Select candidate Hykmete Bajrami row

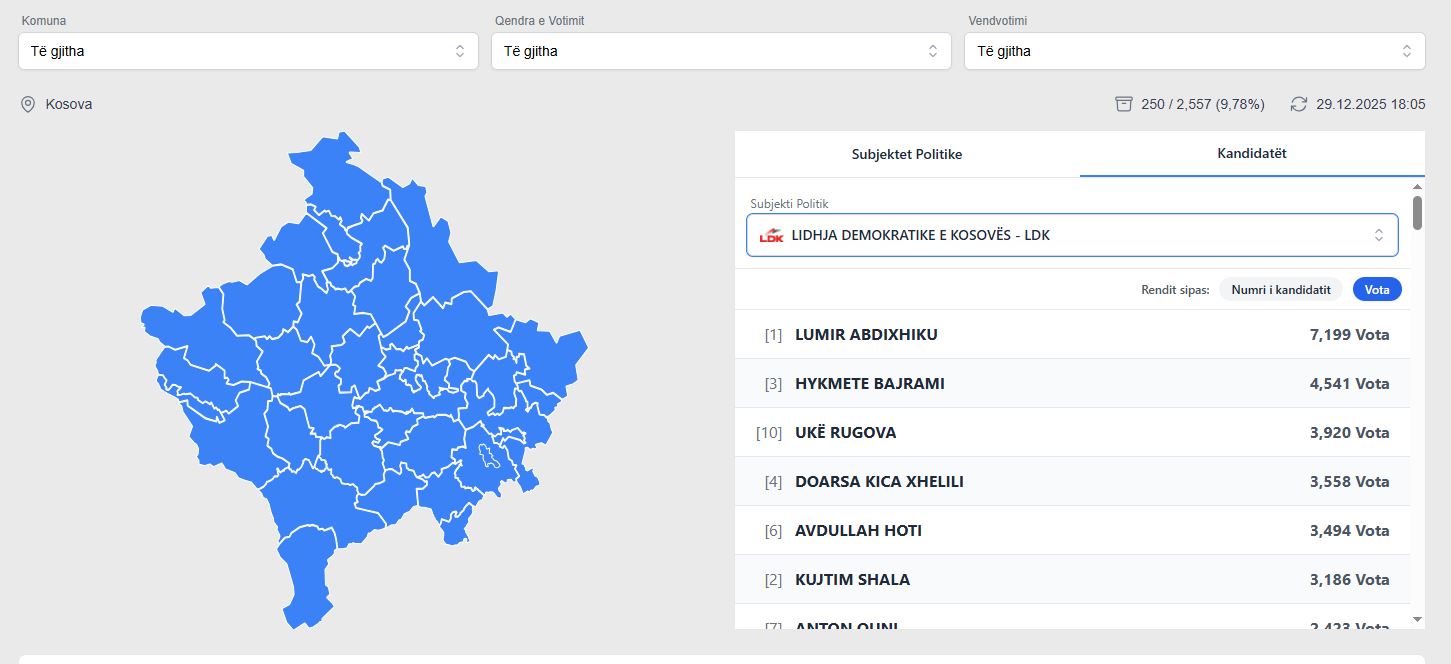1072,383
